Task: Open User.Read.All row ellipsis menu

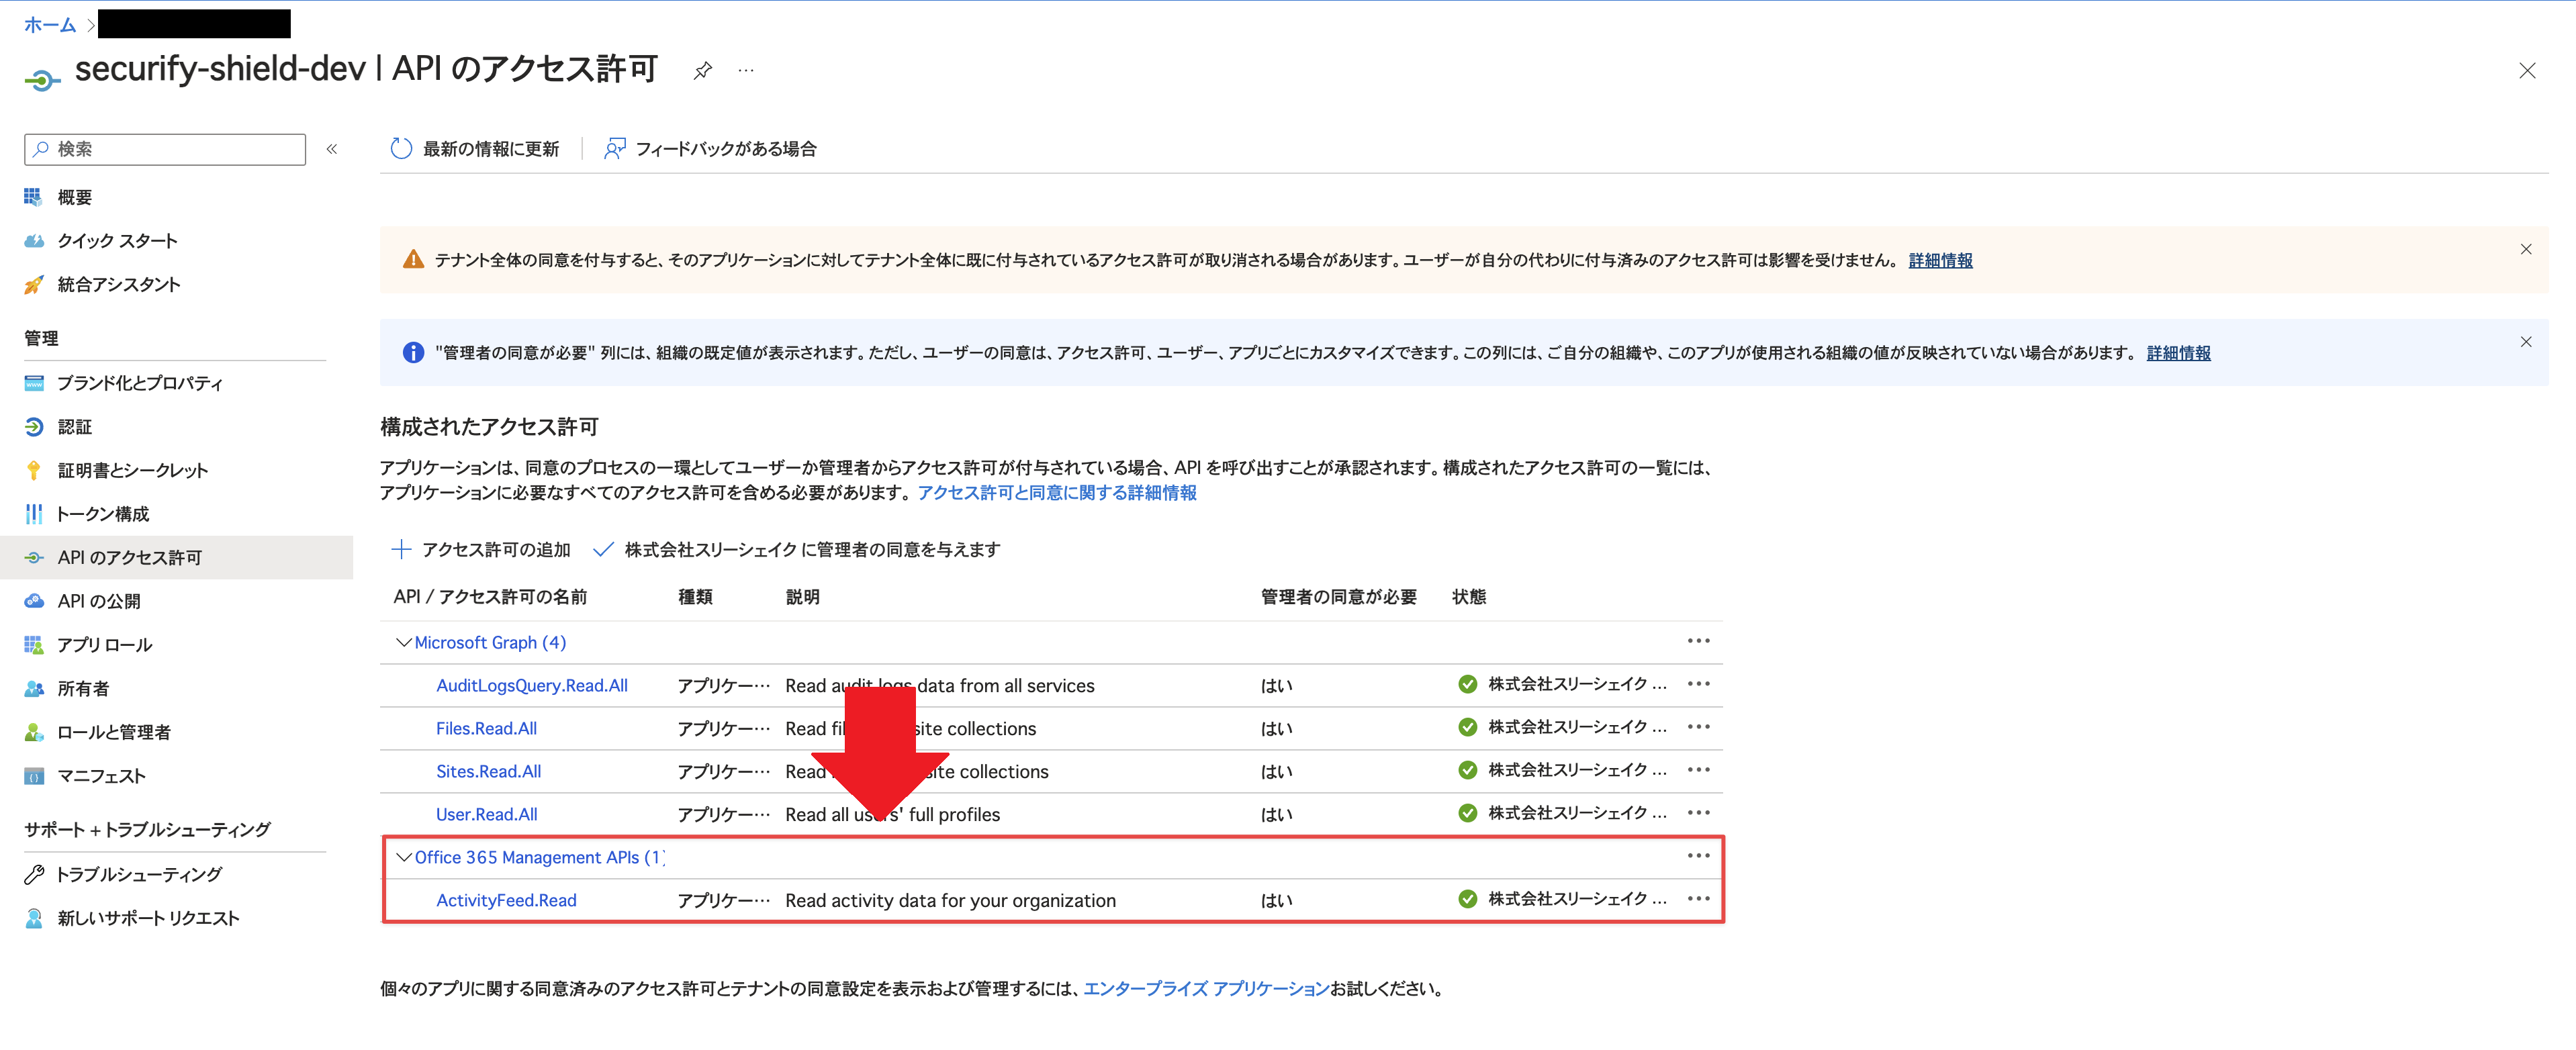Action: [x=1698, y=813]
